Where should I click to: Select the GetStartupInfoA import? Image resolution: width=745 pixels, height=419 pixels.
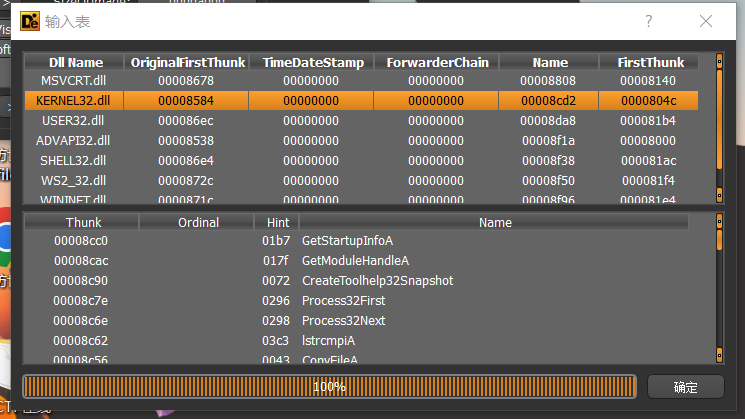pyautogui.click(x=356, y=241)
